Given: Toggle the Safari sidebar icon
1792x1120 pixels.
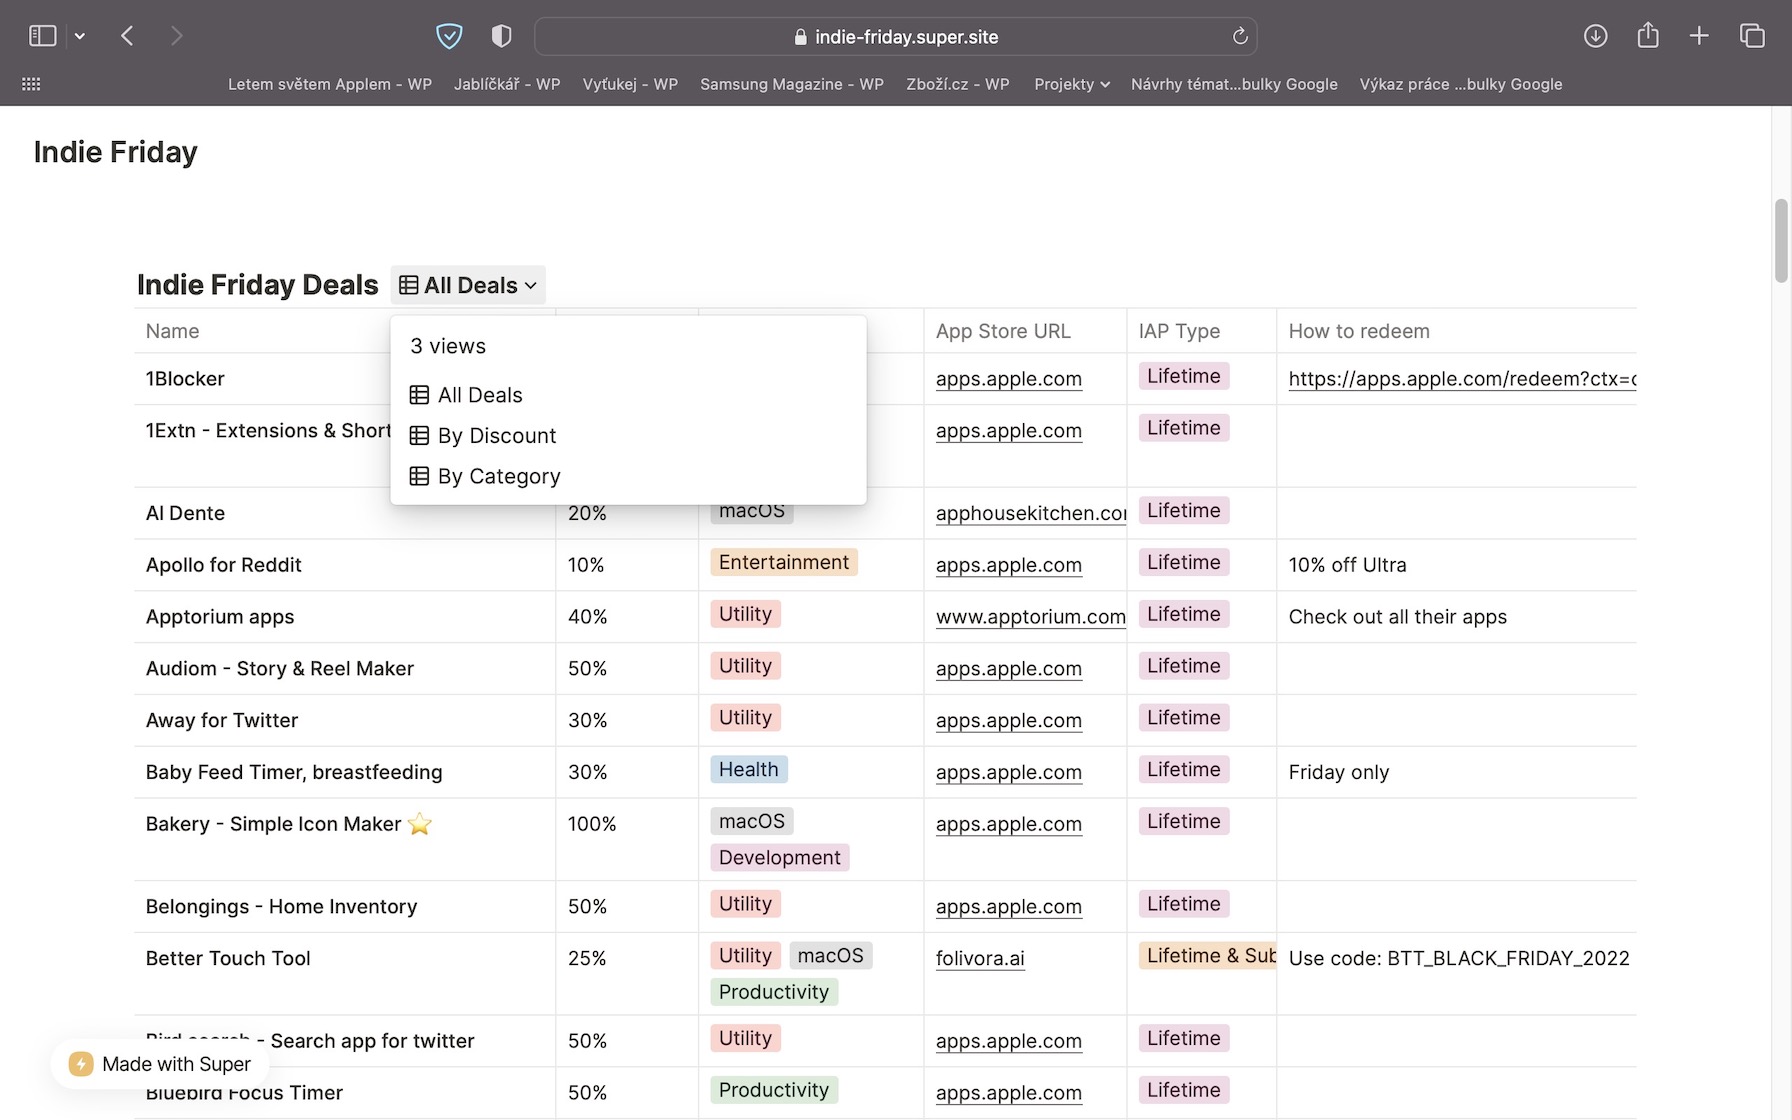Looking at the screenshot, I should coord(42,36).
